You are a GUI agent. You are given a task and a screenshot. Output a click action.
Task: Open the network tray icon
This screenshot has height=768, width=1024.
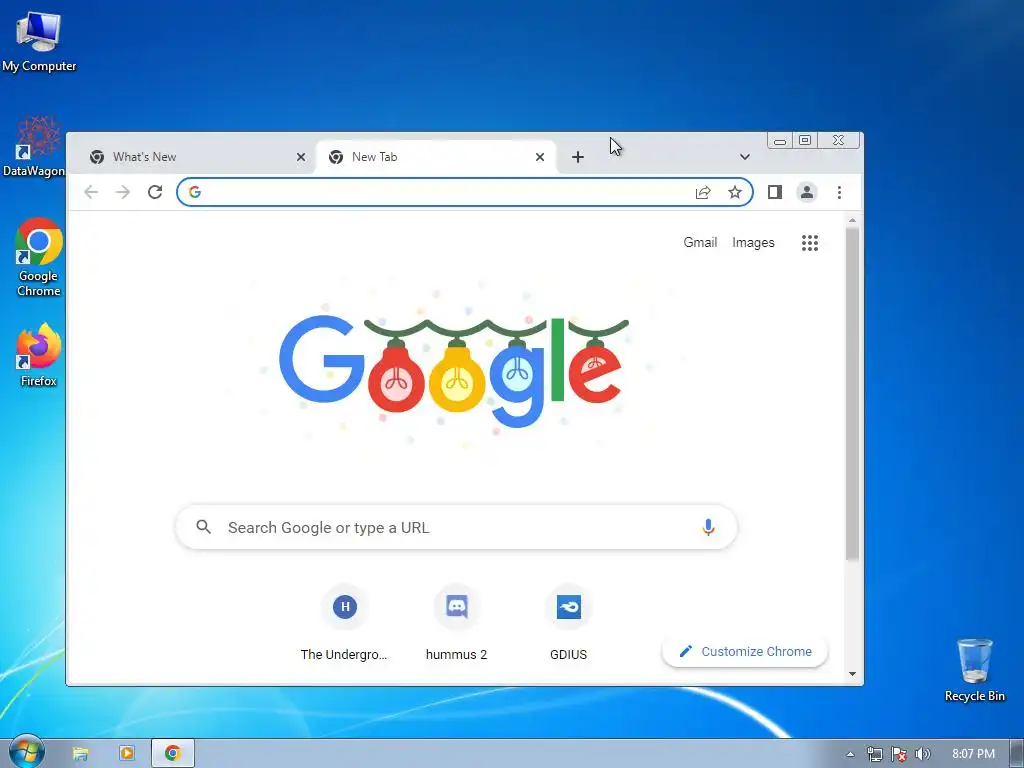[x=874, y=754]
